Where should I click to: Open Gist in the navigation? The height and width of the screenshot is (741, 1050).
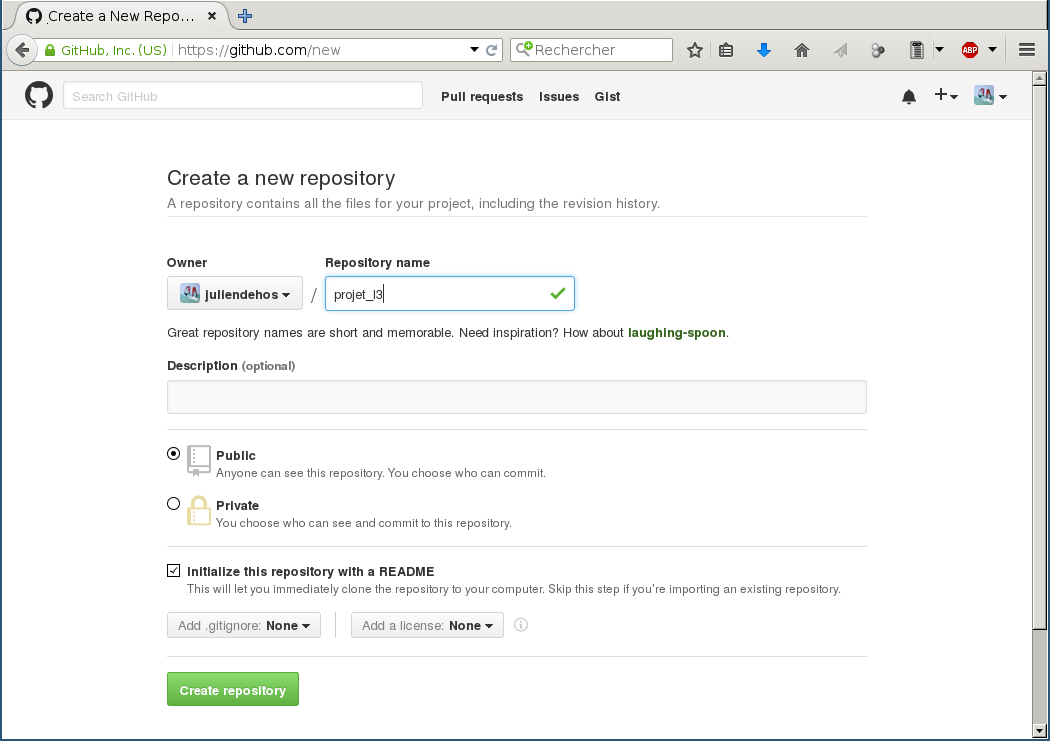click(x=607, y=96)
